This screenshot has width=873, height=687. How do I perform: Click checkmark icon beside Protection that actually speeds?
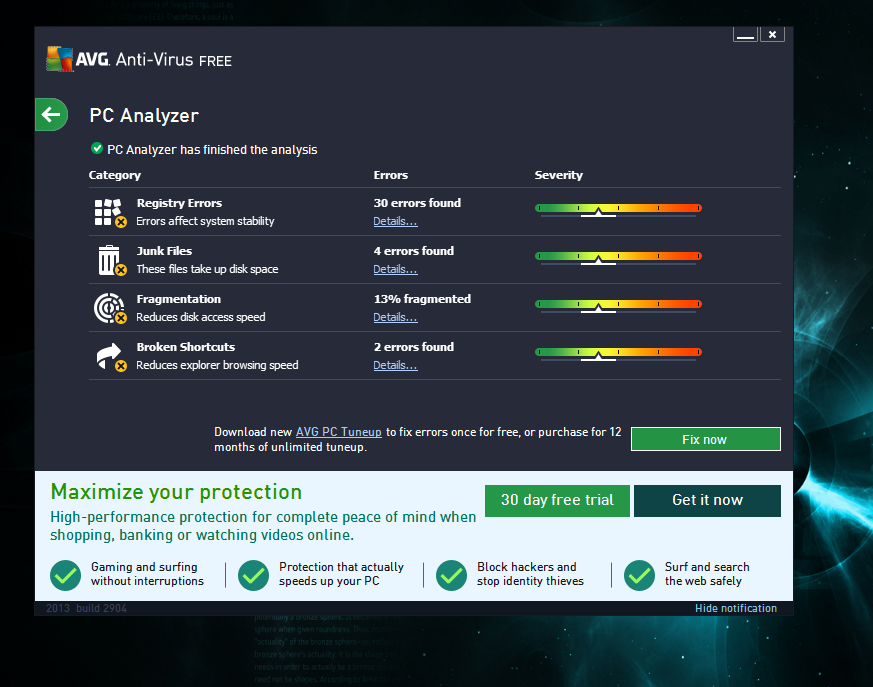coord(253,575)
